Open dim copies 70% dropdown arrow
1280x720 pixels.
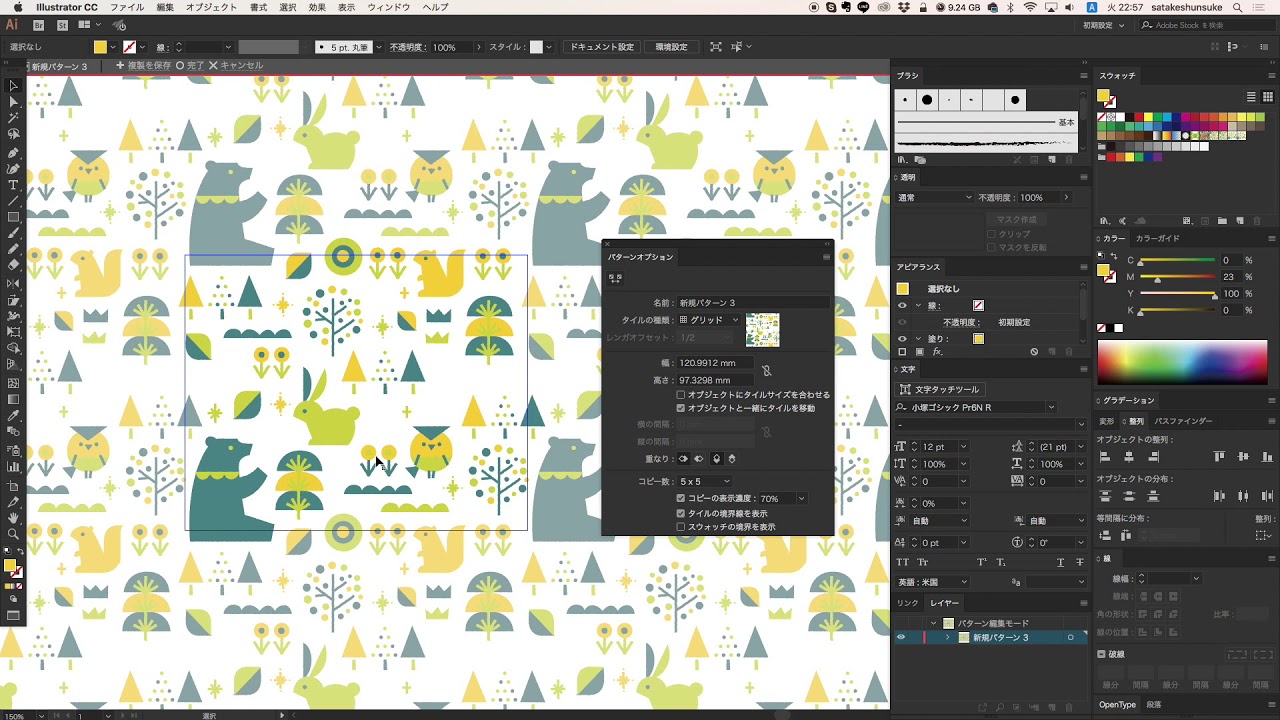coord(801,498)
